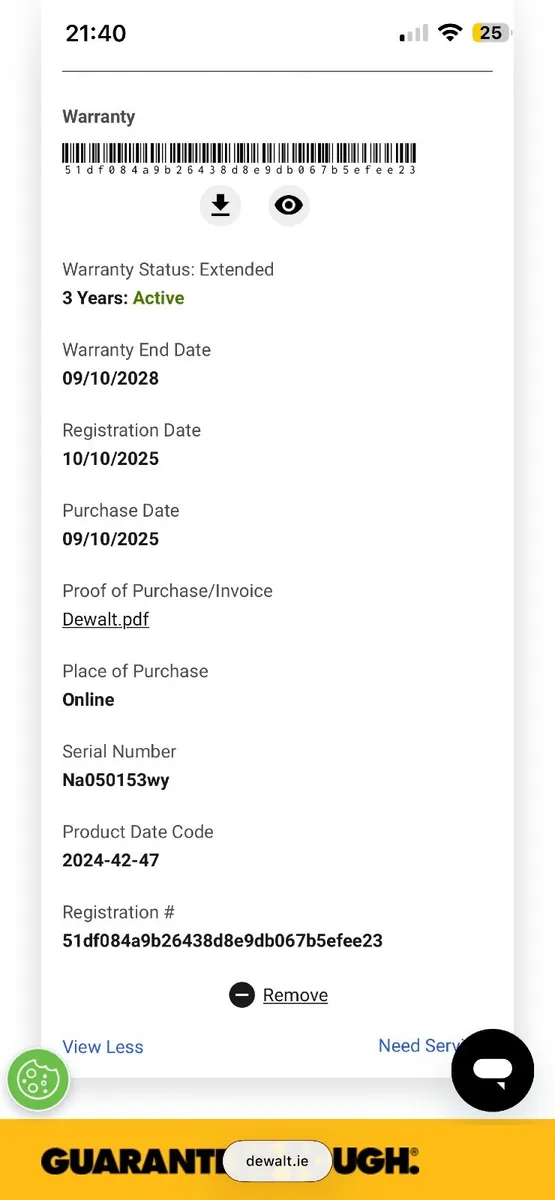Select registration number 51df084a9b26438d8e9db067b5efee23
This screenshot has width=555, height=1200.
pos(222,940)
